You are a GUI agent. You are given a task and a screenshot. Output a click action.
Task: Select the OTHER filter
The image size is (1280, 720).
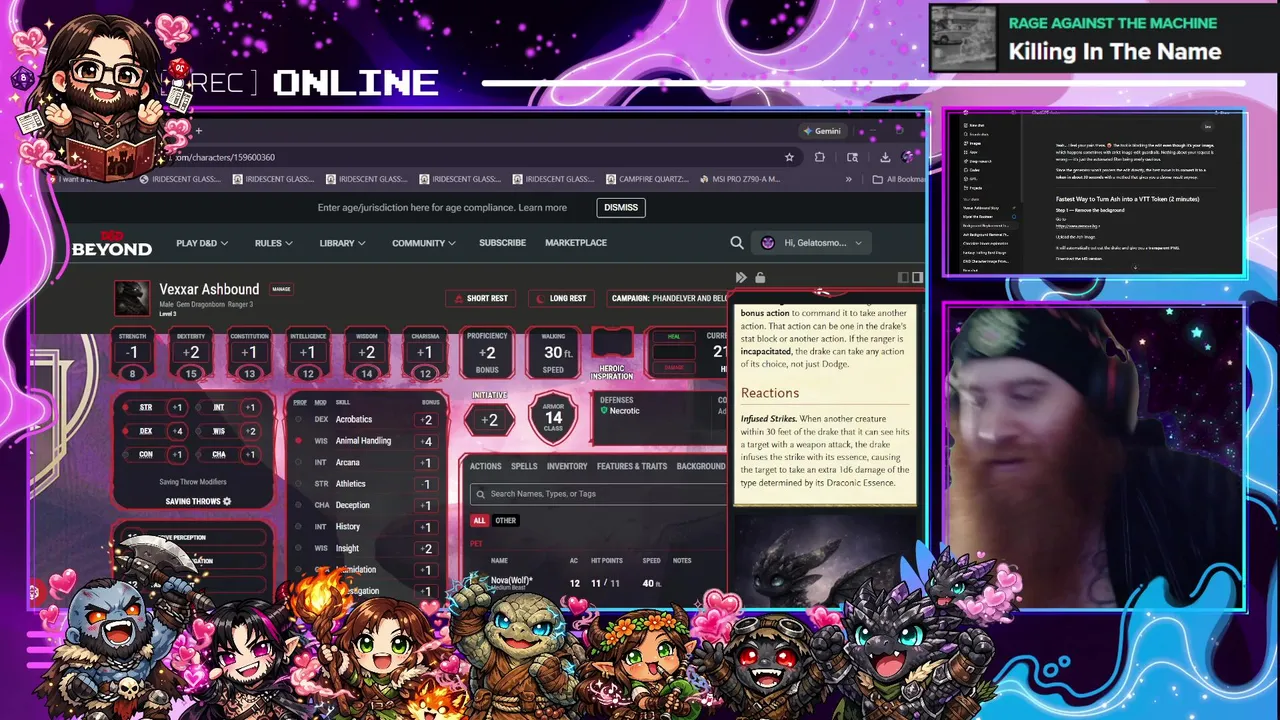coord(505,520)
